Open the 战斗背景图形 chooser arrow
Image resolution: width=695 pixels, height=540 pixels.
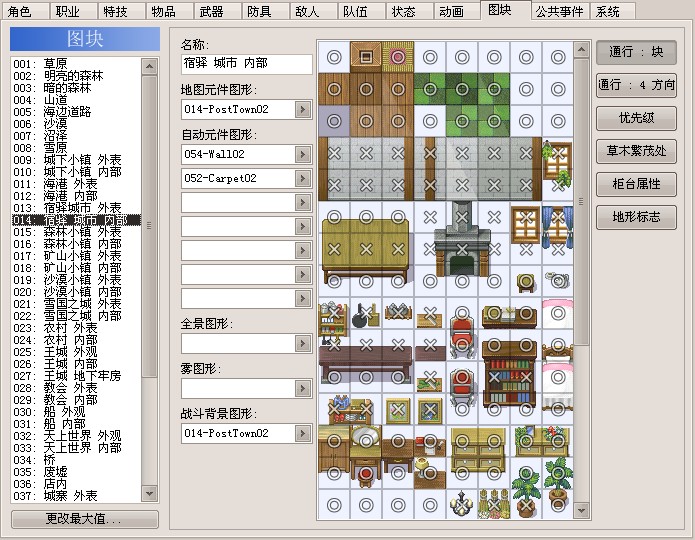pyautogui.click(x=303, y=433)
